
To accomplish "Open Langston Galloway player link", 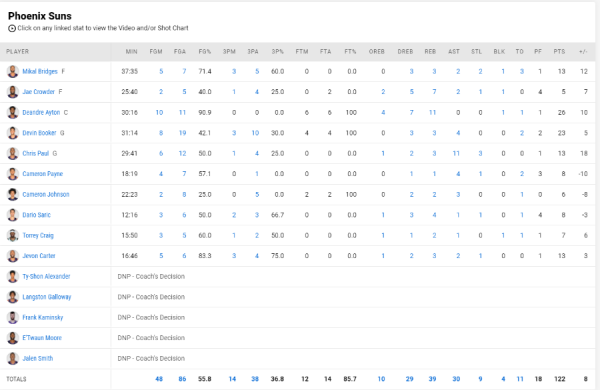I will click(47, 297).
